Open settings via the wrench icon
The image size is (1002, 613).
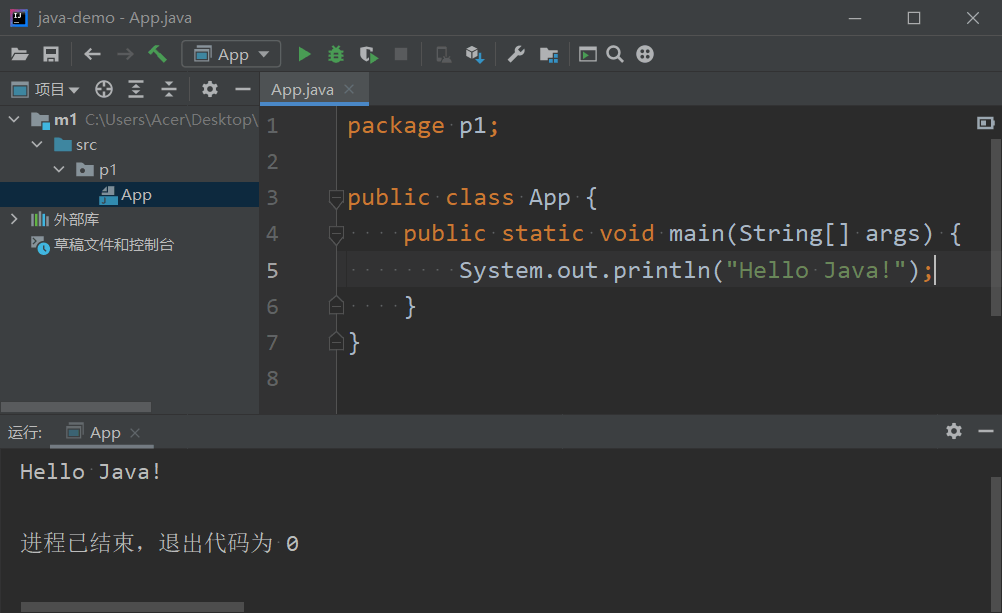[x=516, y=54]
